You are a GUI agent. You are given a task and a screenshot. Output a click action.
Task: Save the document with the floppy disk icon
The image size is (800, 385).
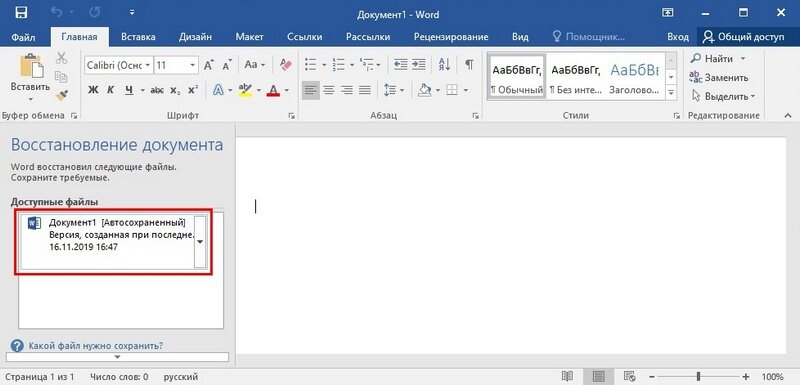[x=21, y=14]
